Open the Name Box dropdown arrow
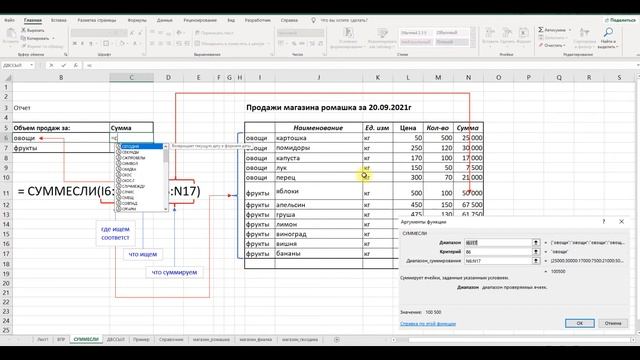Screen dimensions: 640x360 pyautogui.click(x=31, y=65)
